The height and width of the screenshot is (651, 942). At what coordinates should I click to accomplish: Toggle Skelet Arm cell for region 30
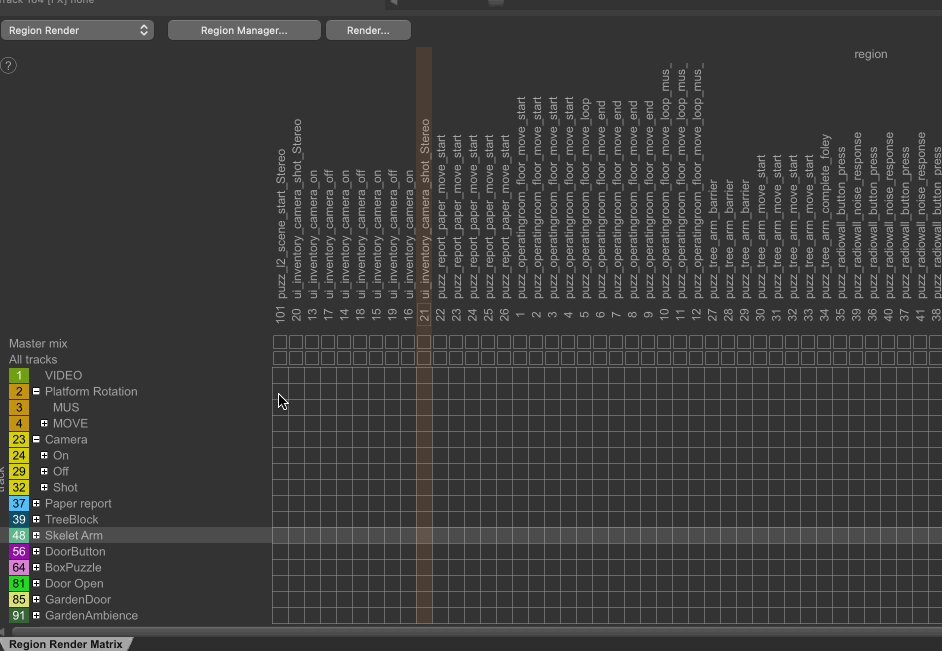coord(760,536)
